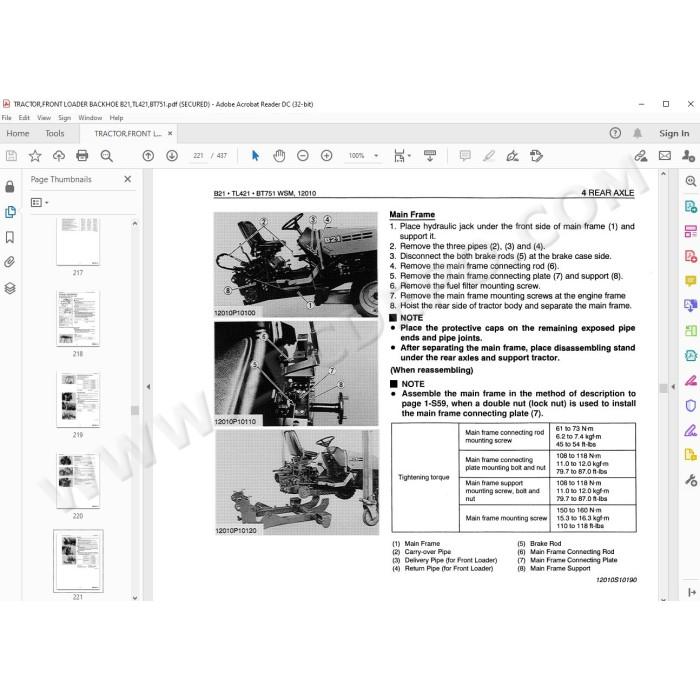
Task: Close the TRACTOR,FRONT document tab
Action: pyautogui.click(x=170, y=133)
